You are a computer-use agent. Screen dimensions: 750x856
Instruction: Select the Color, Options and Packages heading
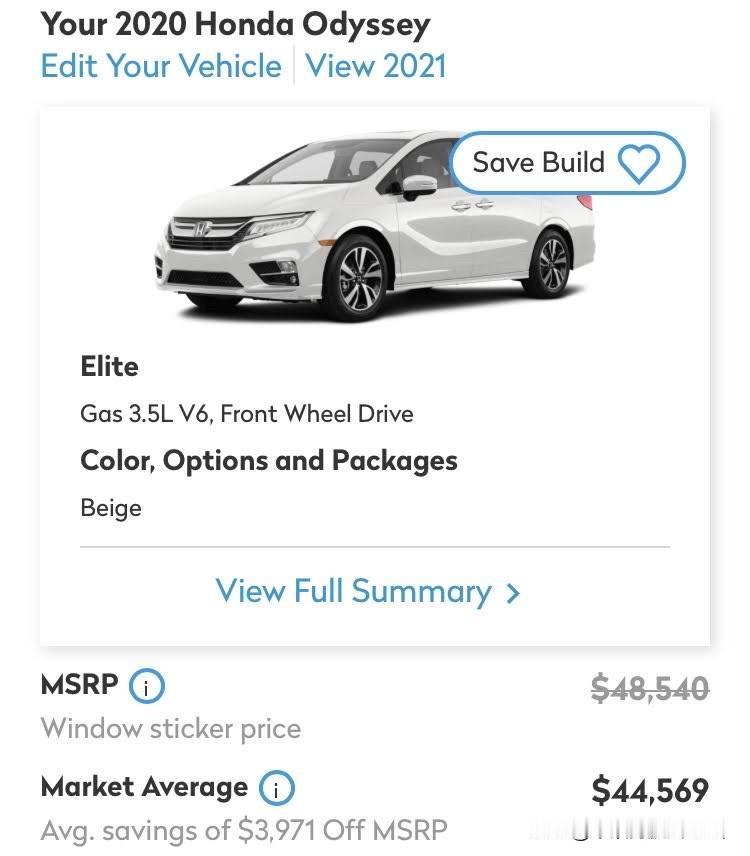tap(268, 460)
